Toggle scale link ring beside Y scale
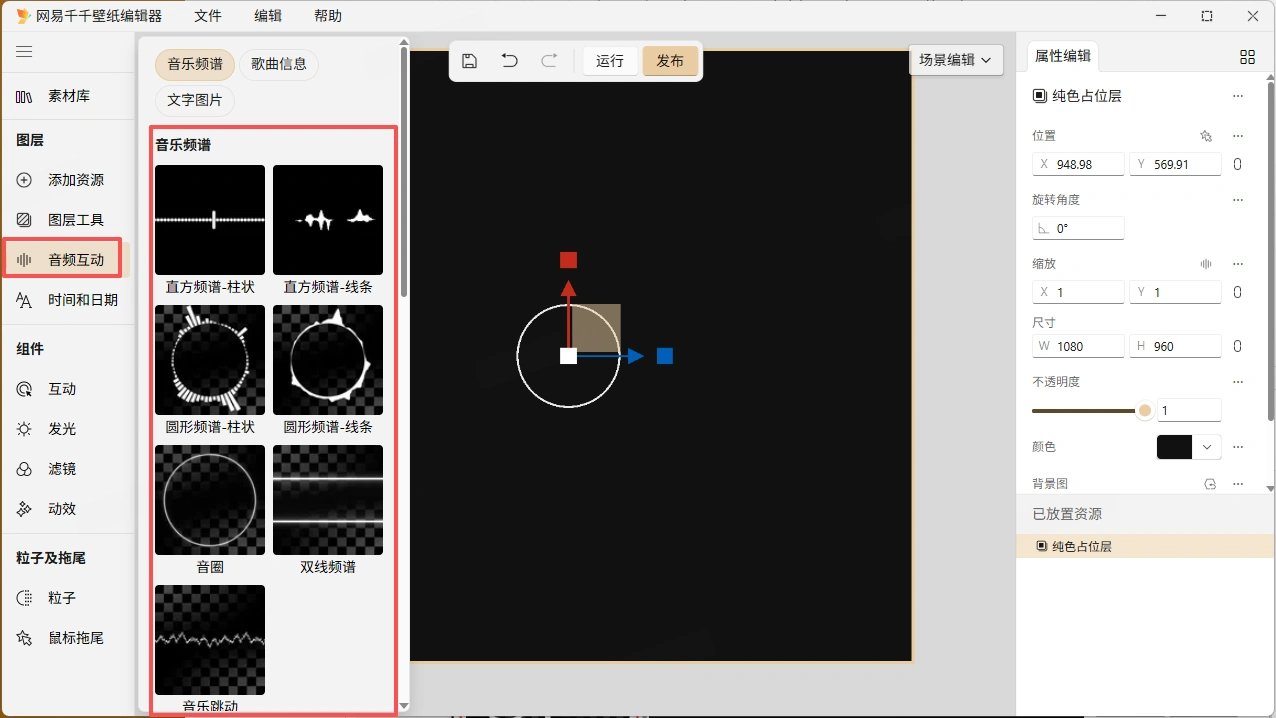This screenshot has width=1276, height=718. [x=1237, y=292]
